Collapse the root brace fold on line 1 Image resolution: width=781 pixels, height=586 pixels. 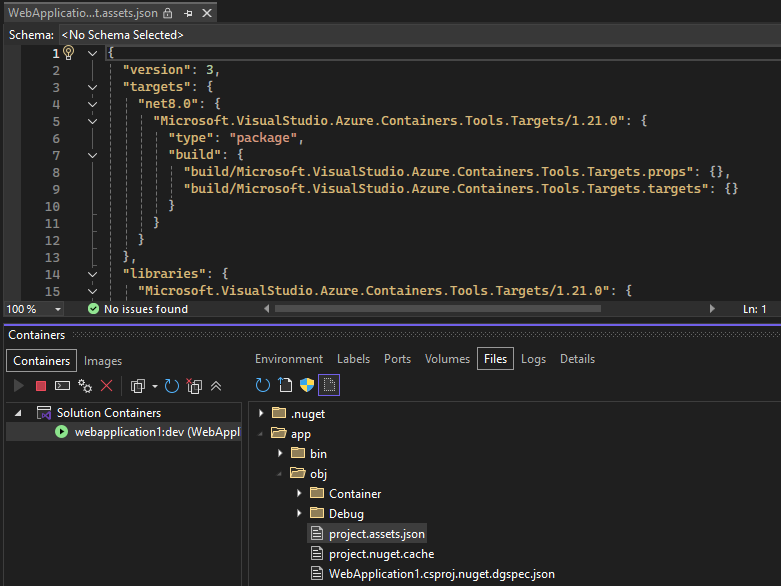tap(93, 53)
